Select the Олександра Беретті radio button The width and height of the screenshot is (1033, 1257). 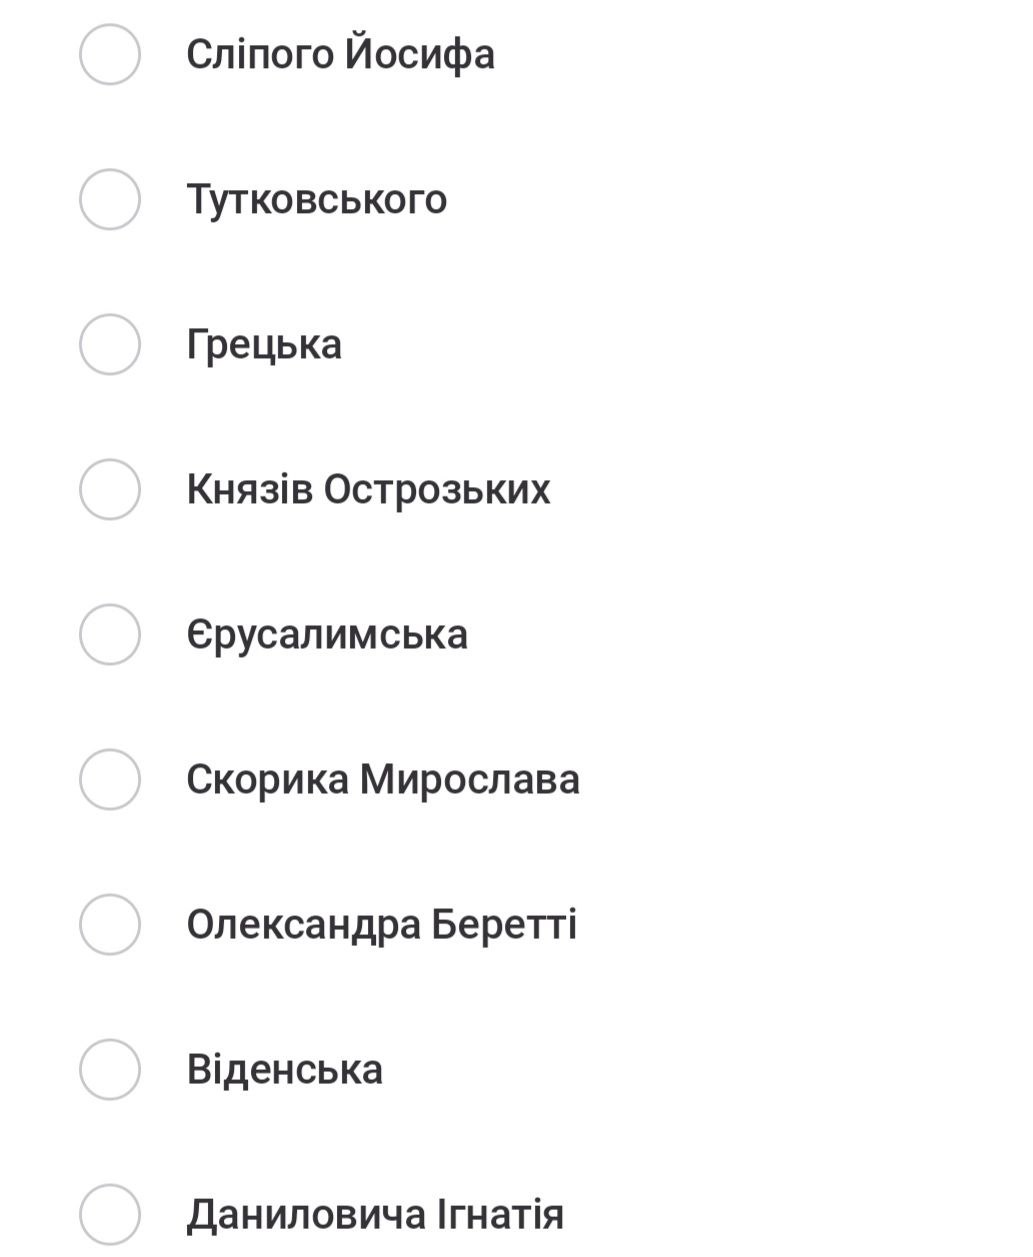pyautogui.click(x=109, y=925)
